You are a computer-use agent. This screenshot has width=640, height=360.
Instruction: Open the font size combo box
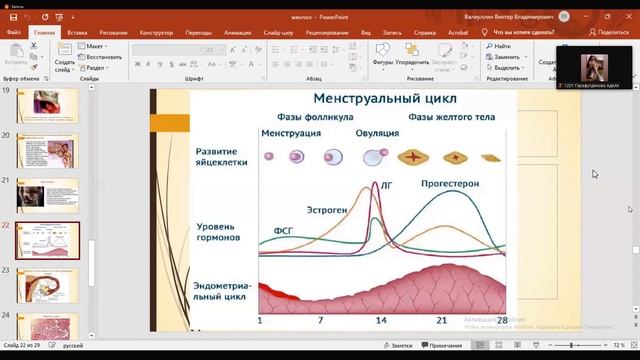tap(215, 50)
